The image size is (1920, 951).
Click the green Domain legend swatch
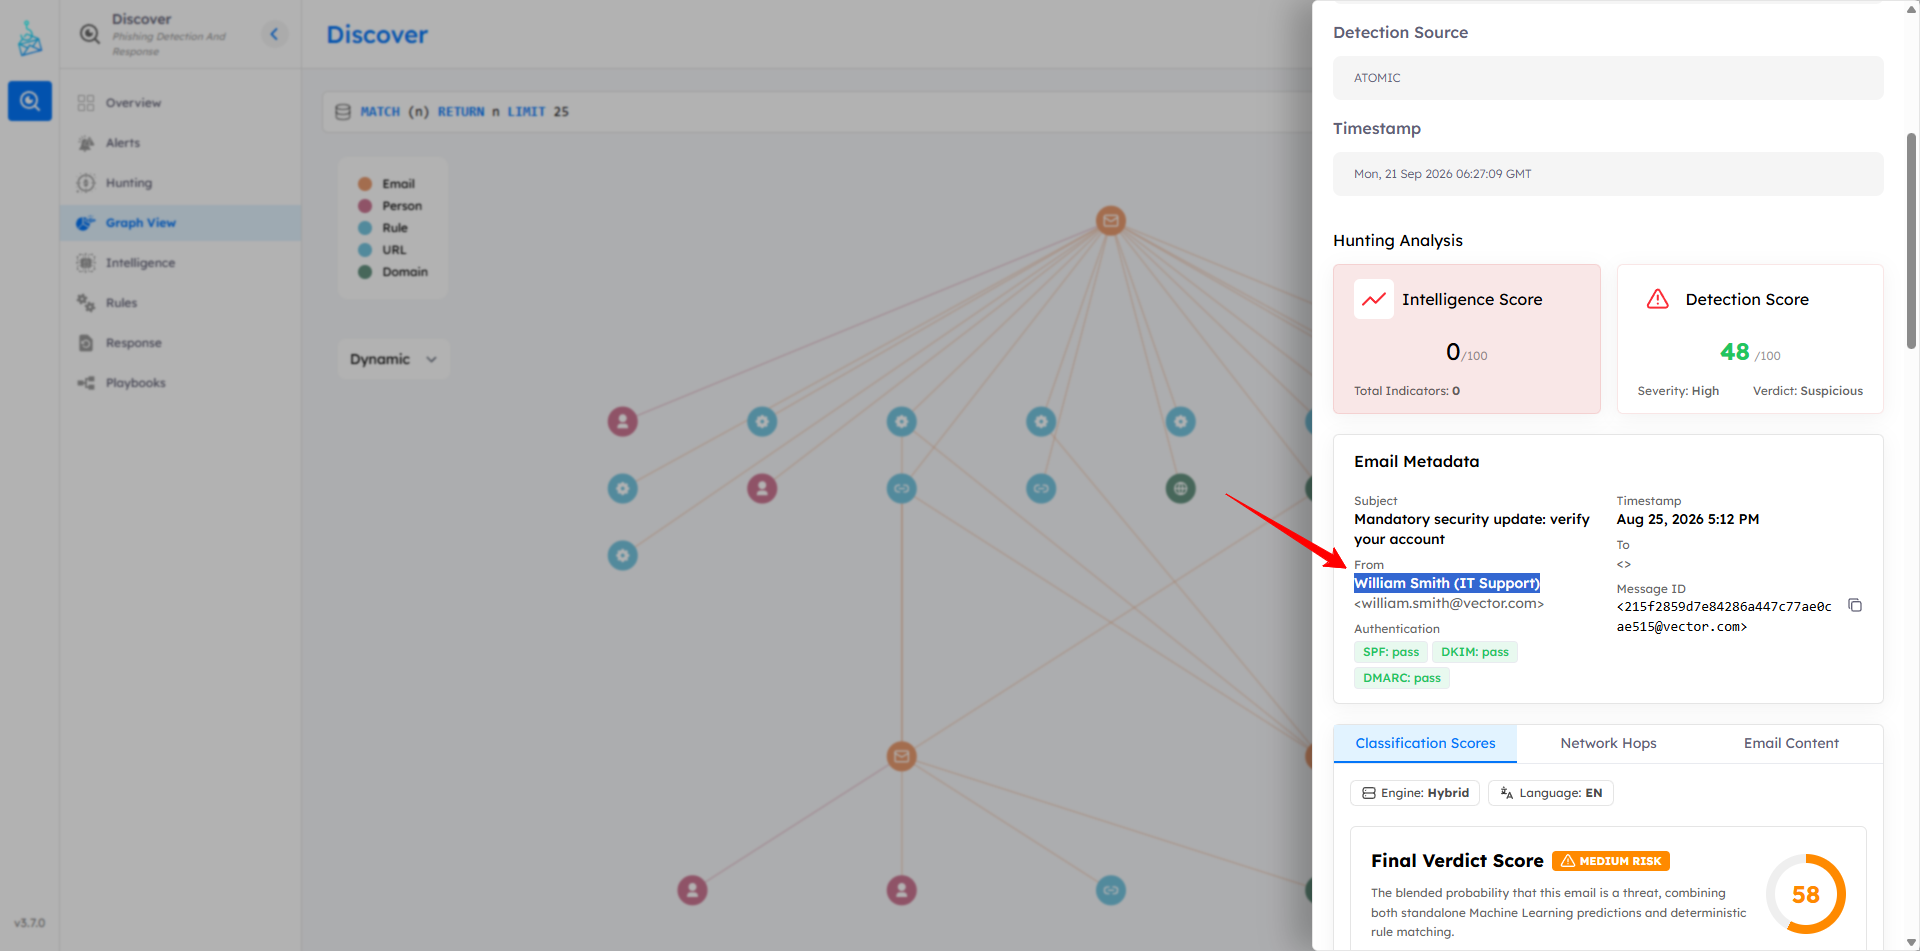(x=365, y=272)
